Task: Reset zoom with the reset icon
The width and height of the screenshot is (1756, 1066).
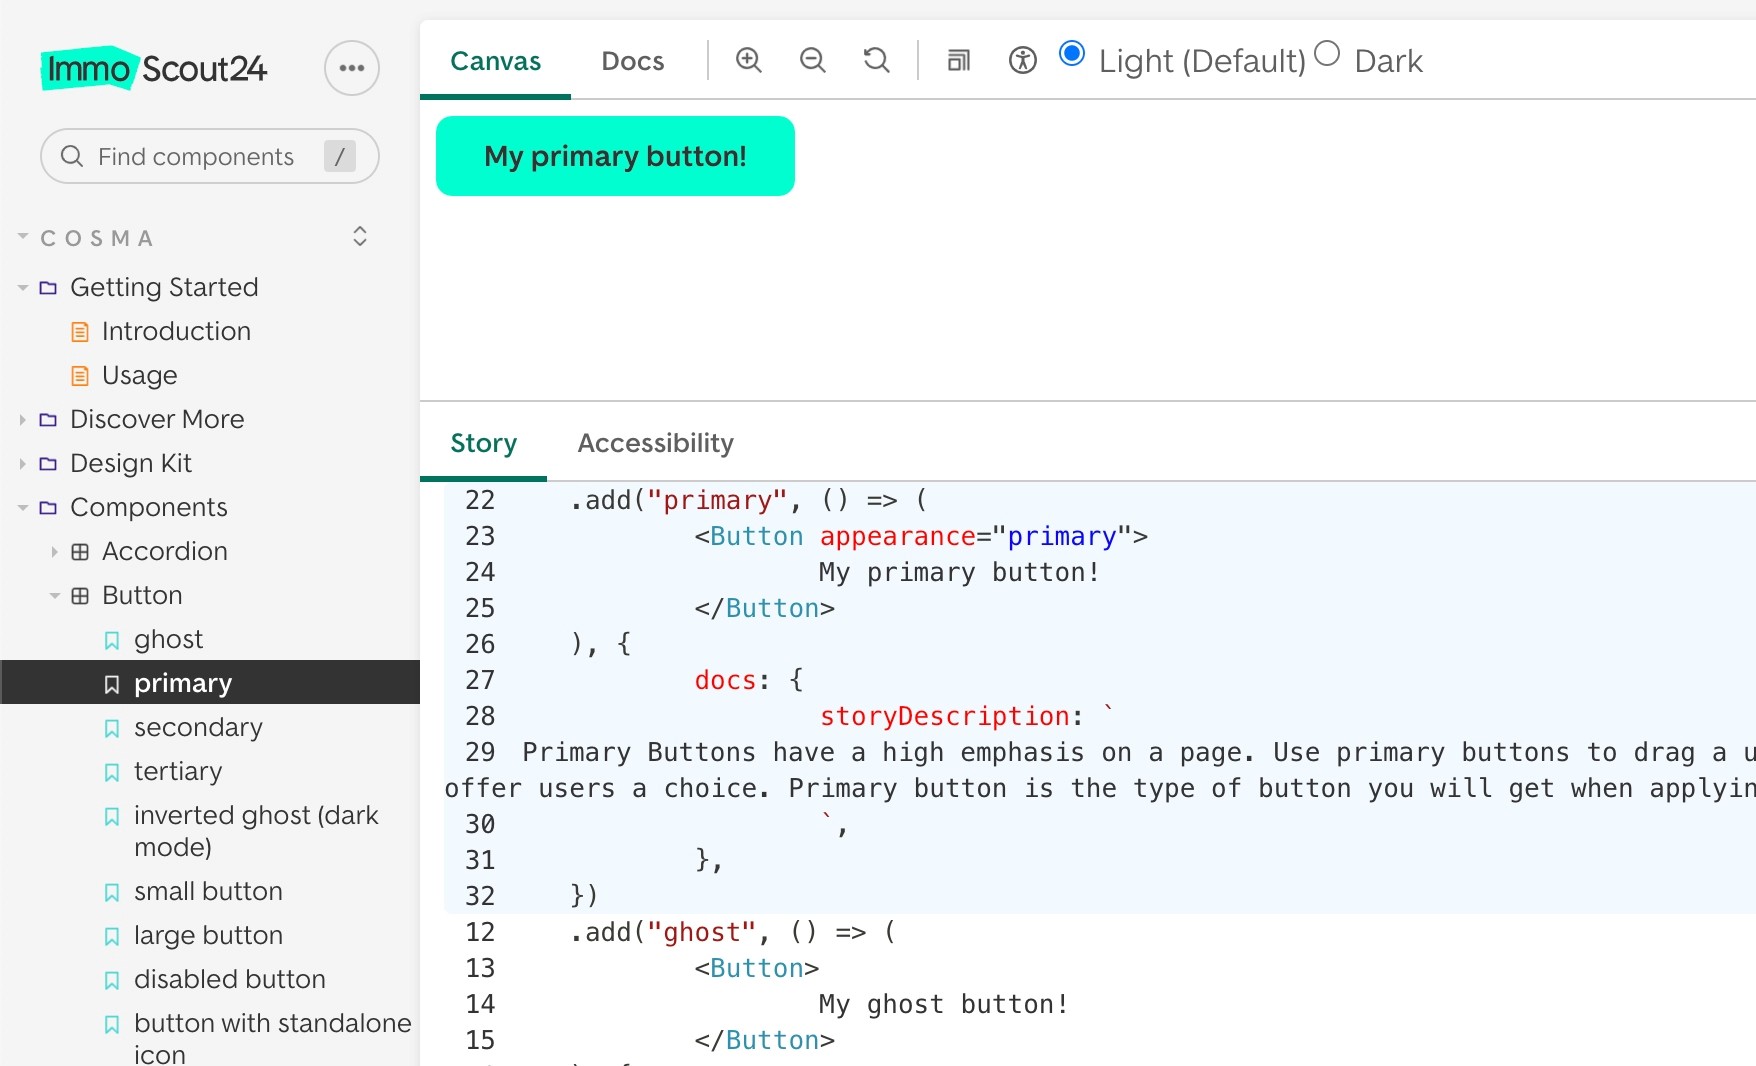Action: 876,60
